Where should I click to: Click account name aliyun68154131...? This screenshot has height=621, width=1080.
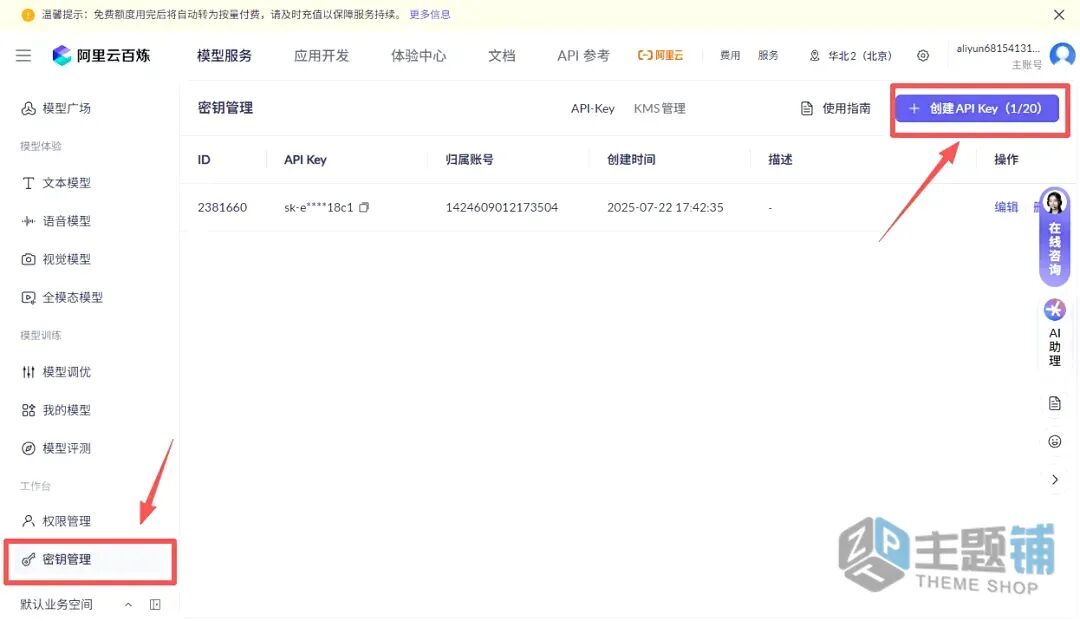point(998,48)
